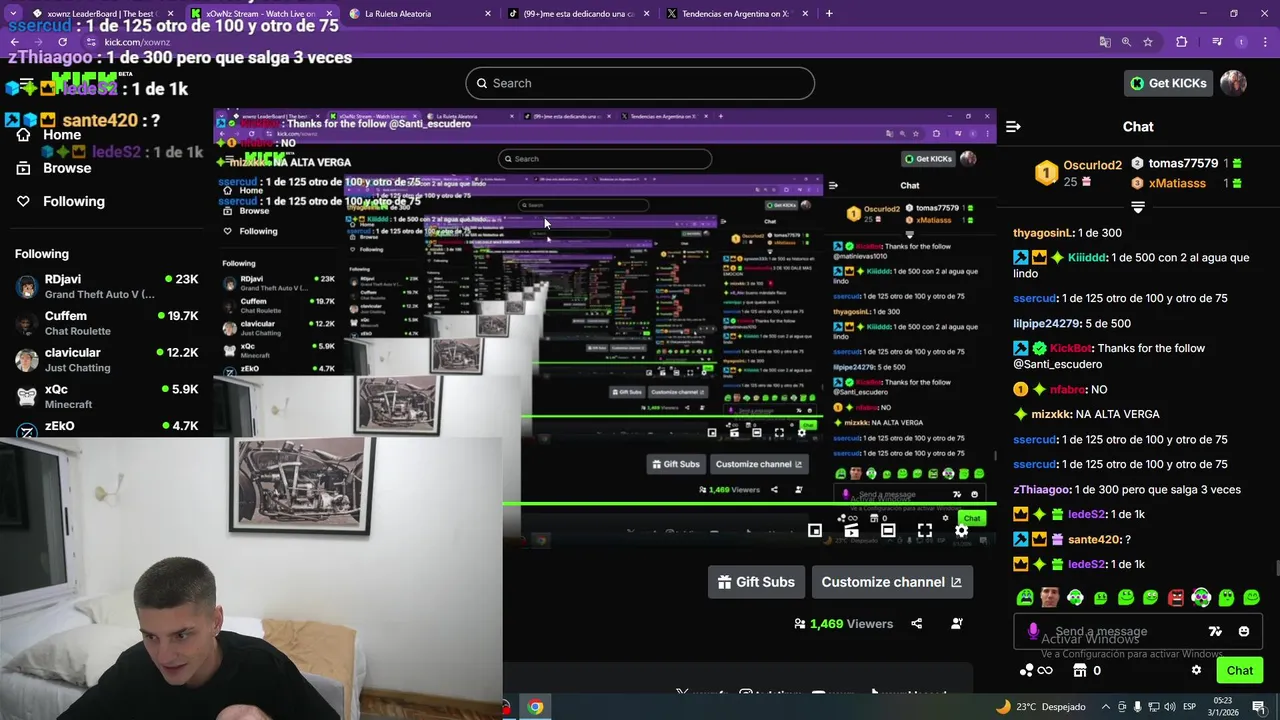
Task: Click username zThiaagoo in chat
Action: [x=1041, y=490]
